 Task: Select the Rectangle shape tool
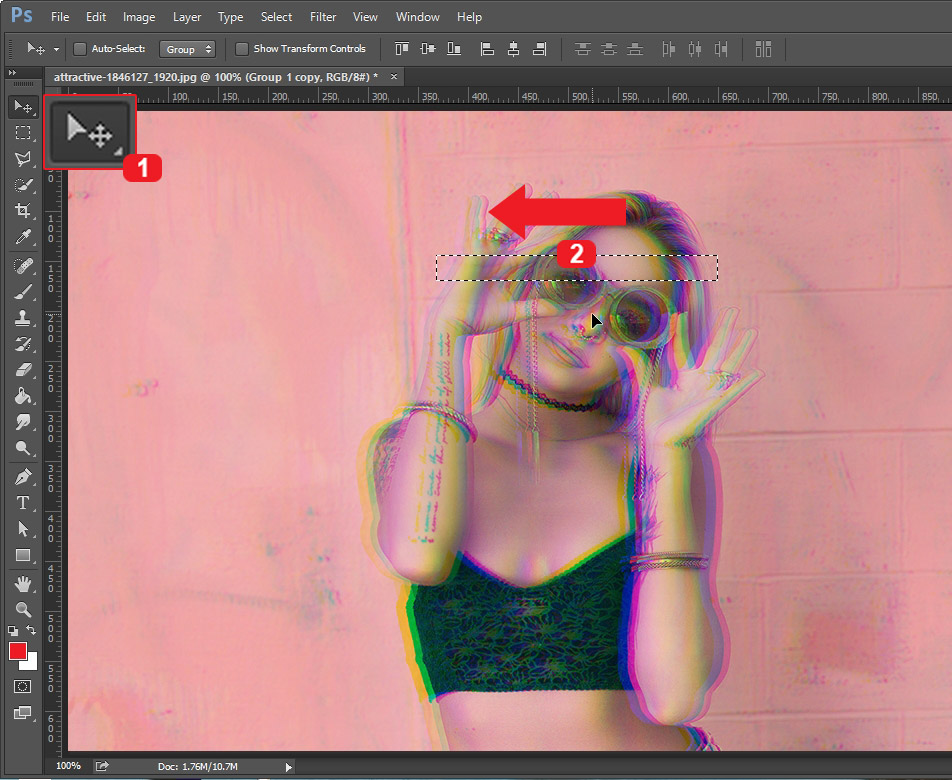click(23, 555)
